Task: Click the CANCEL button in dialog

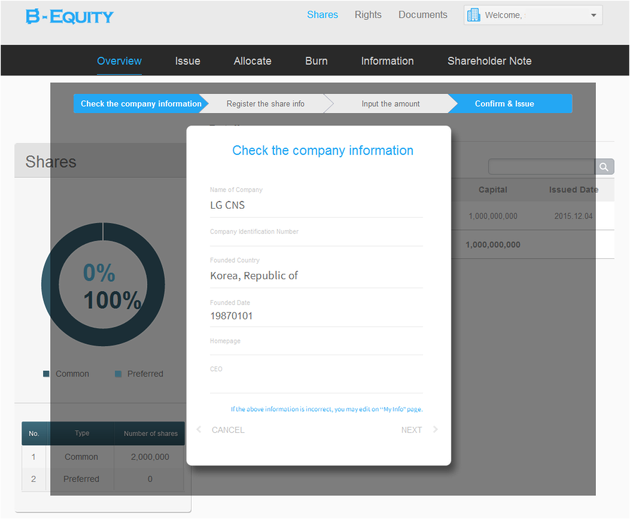Action: 228,430
